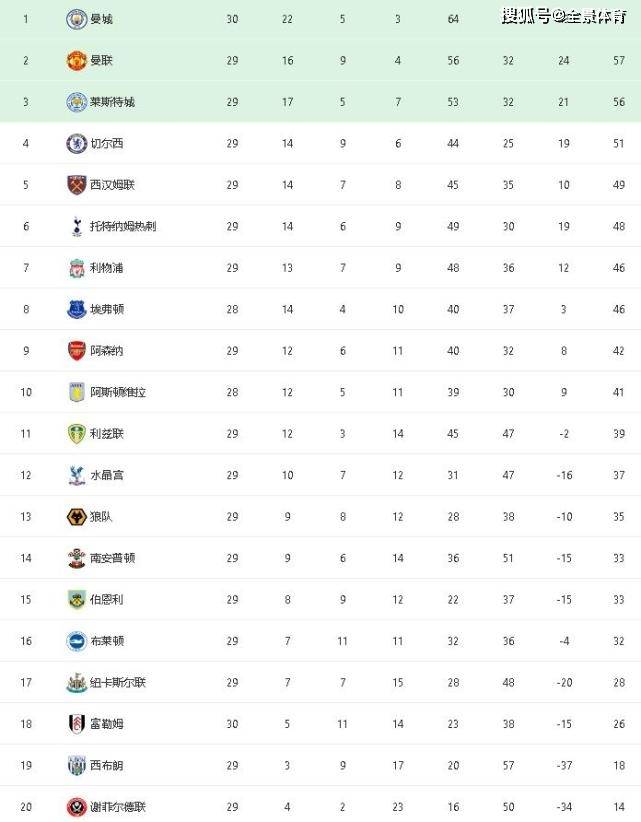This screenshot has width=641, height=822.
Task: Click the Liverpool club crest
Action: 77,268
